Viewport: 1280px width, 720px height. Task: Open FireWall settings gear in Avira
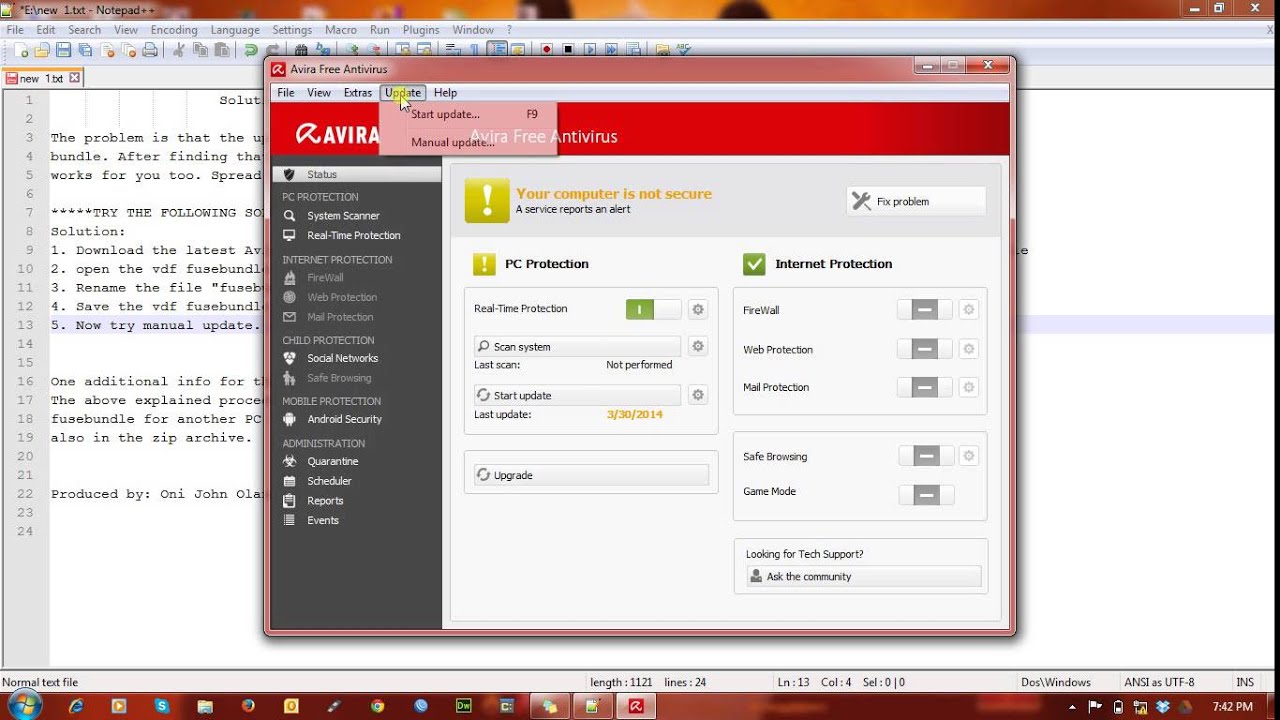pyautogui.click(x=968, y=310)
